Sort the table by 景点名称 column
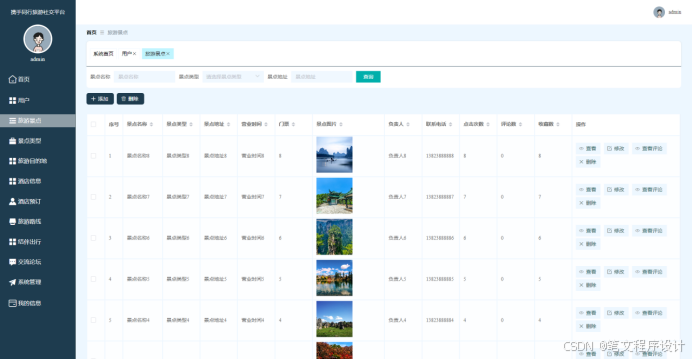The height and width of the screenshot is (360, 693). (152, 125)
